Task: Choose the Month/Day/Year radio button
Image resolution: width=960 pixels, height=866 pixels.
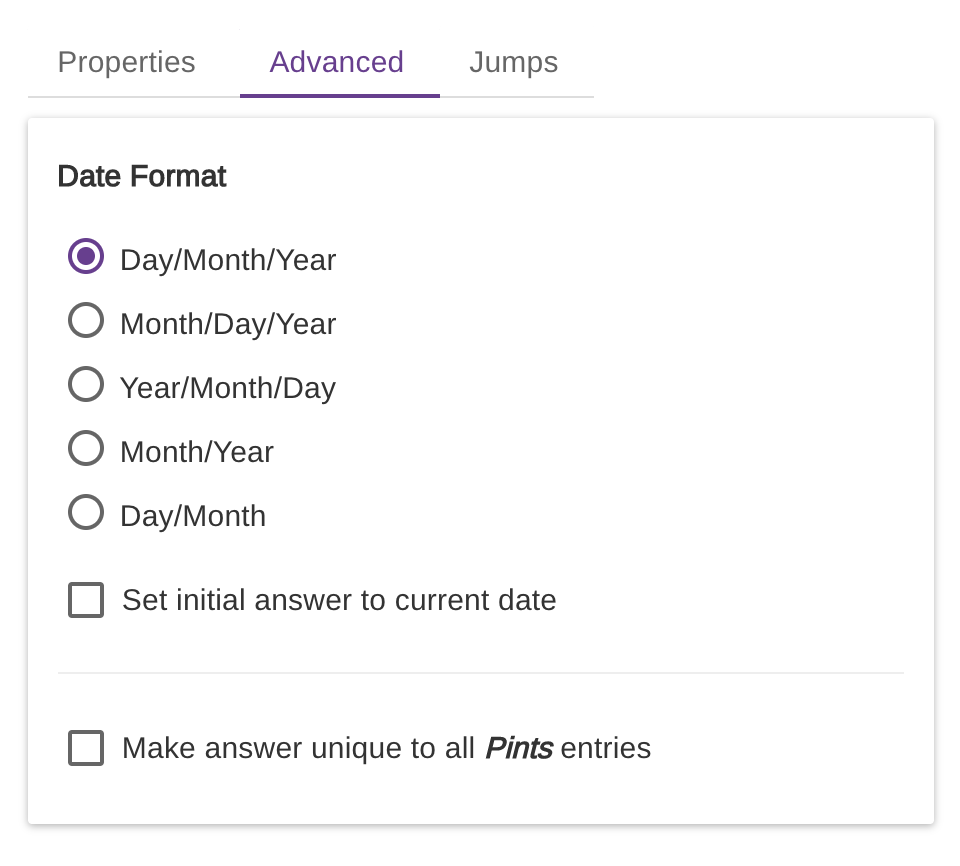Action: coord(86,320)
